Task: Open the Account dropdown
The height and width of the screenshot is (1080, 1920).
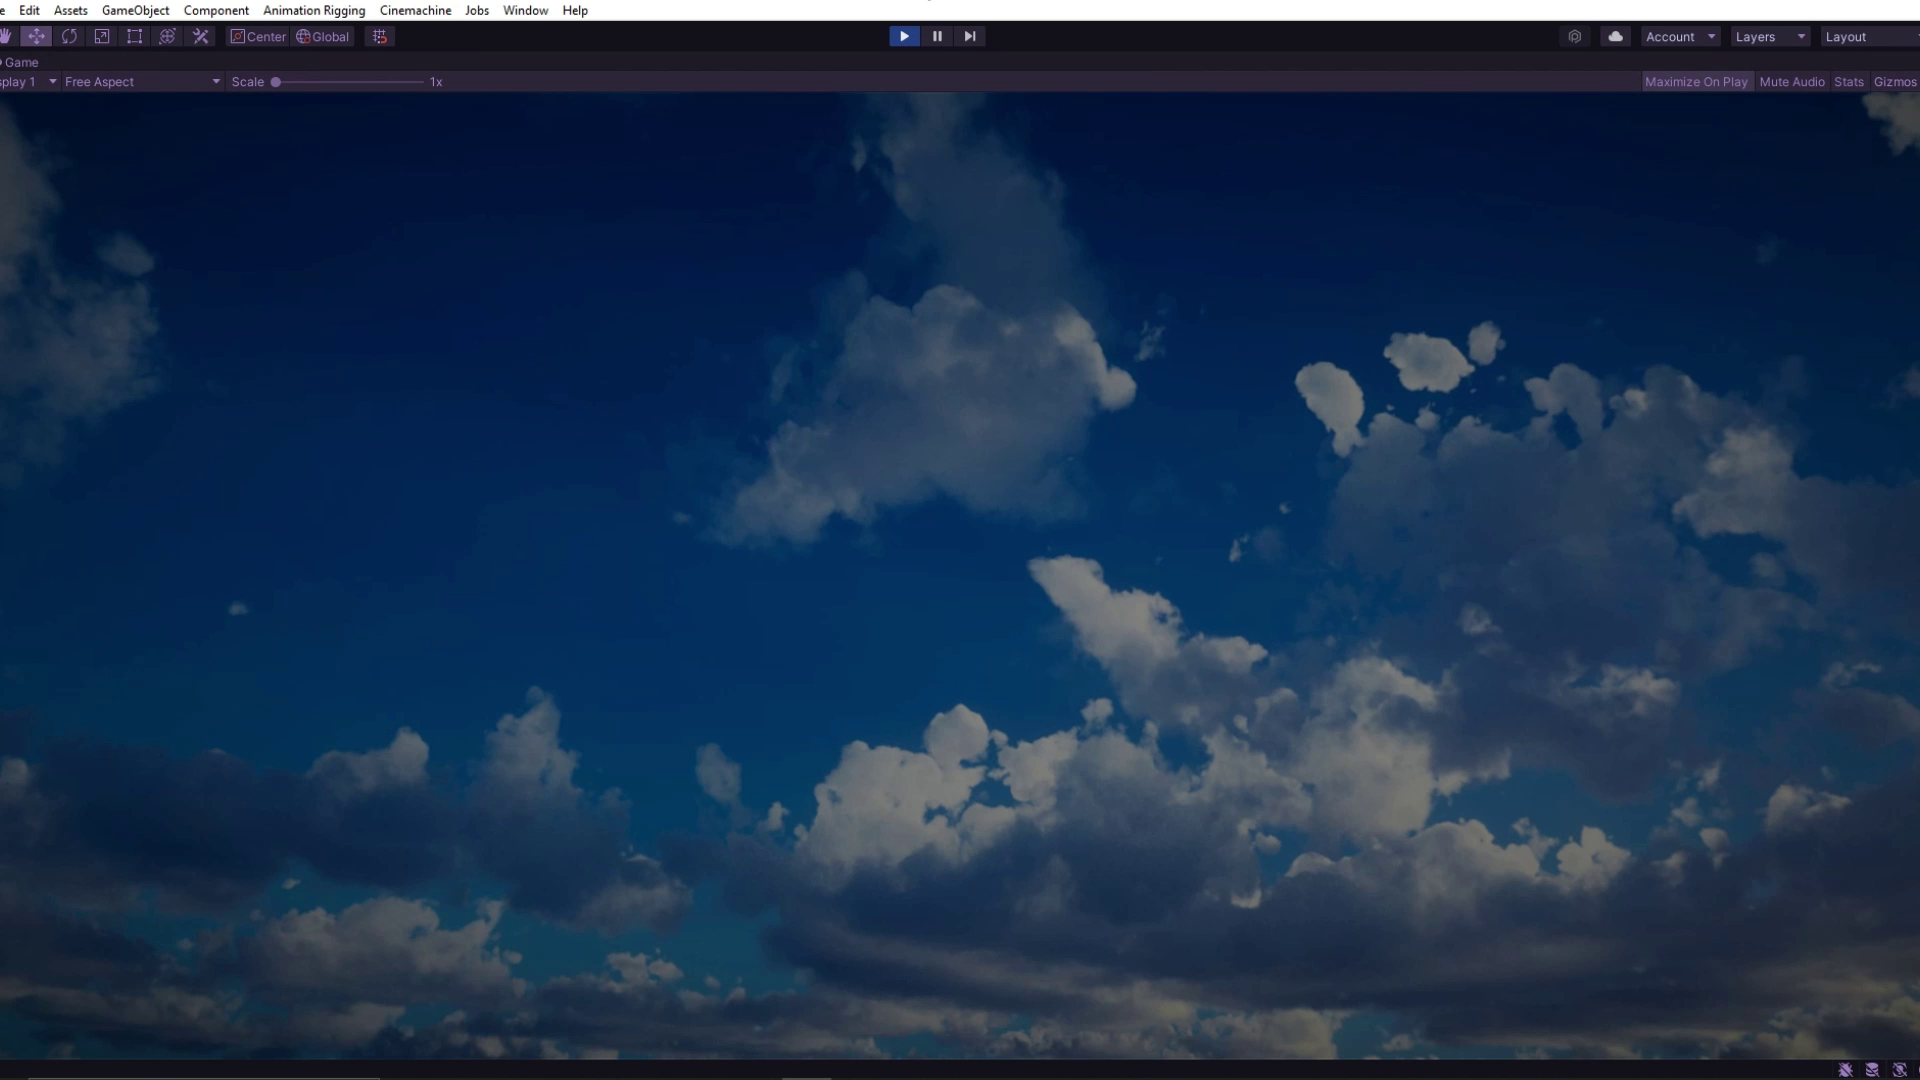Action: pyautogui.click(x=1680, y=37)
